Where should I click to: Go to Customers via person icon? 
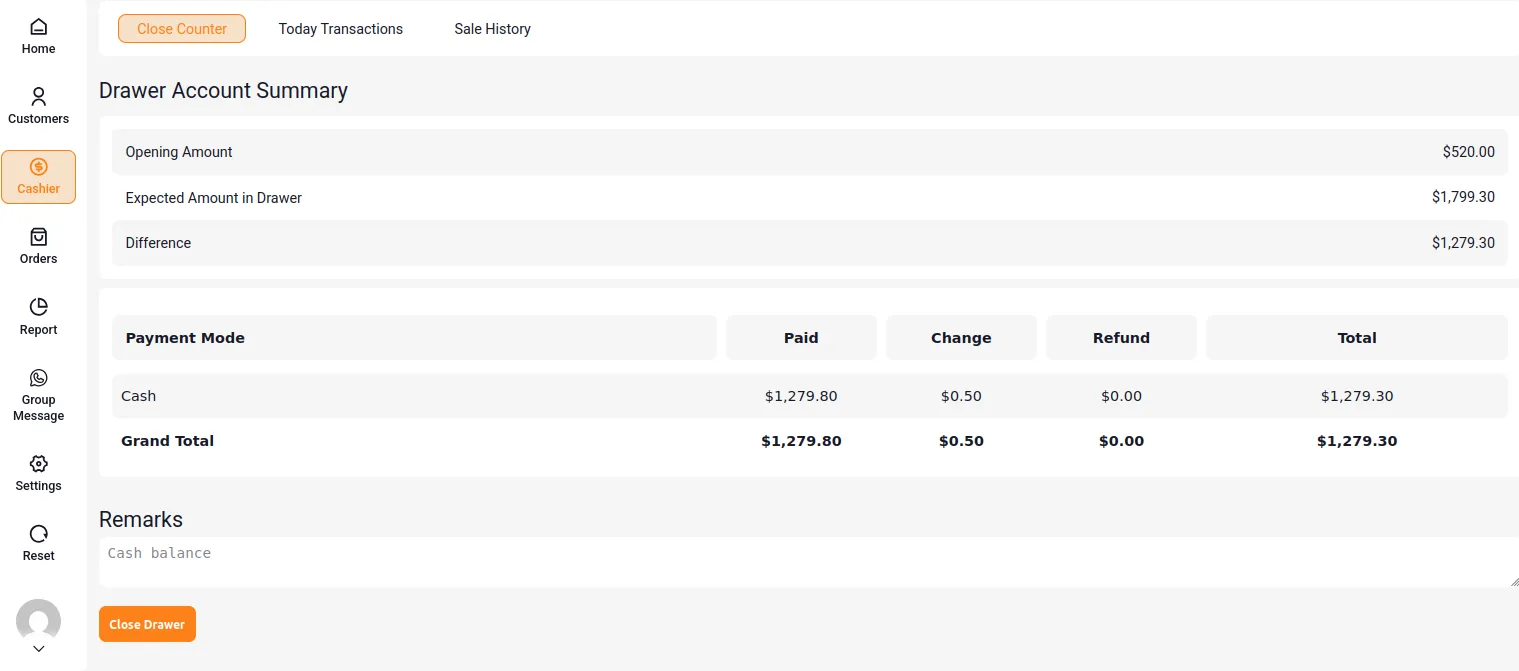tap(38, 97)
